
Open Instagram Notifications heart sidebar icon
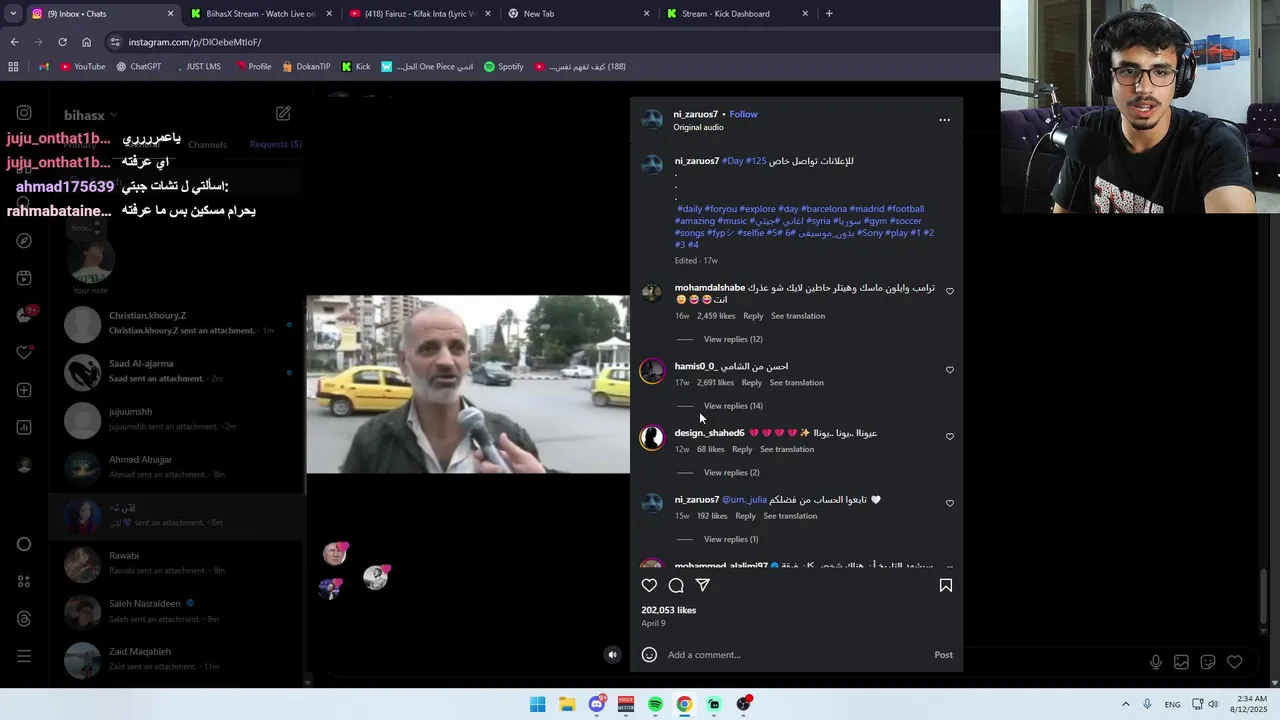click(x=24, y=353)
